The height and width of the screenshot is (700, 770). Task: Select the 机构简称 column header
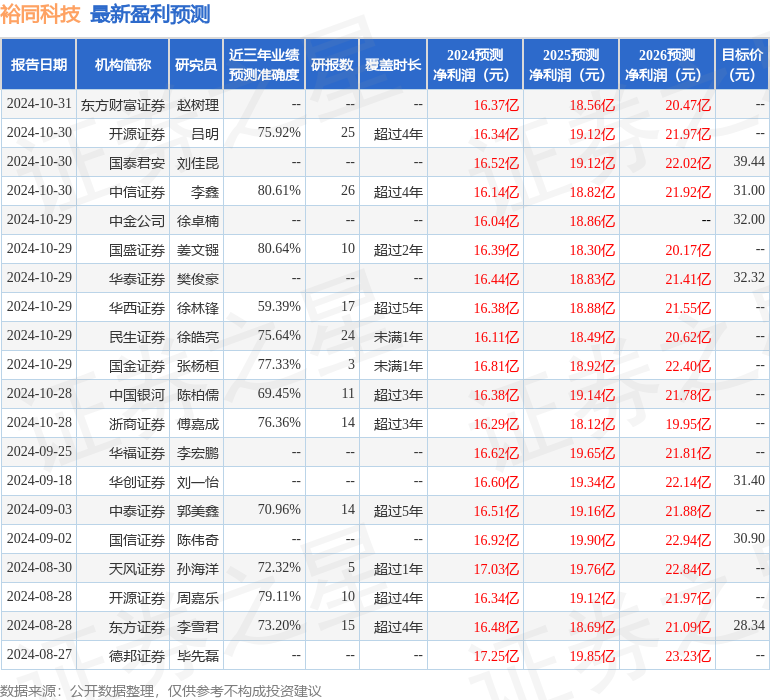point(123,64)
